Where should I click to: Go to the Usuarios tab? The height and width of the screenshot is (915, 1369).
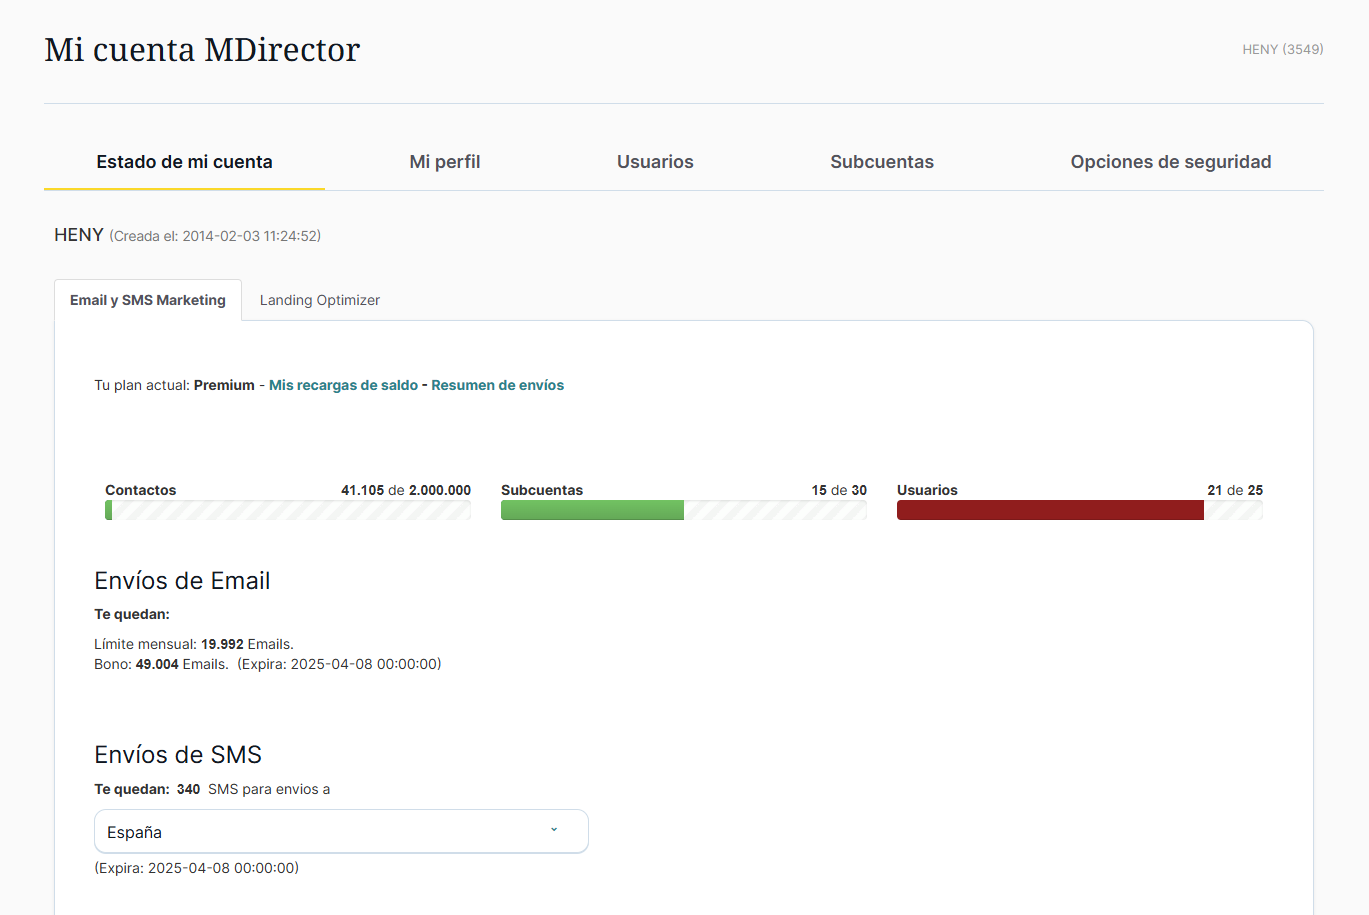(655, 162)
